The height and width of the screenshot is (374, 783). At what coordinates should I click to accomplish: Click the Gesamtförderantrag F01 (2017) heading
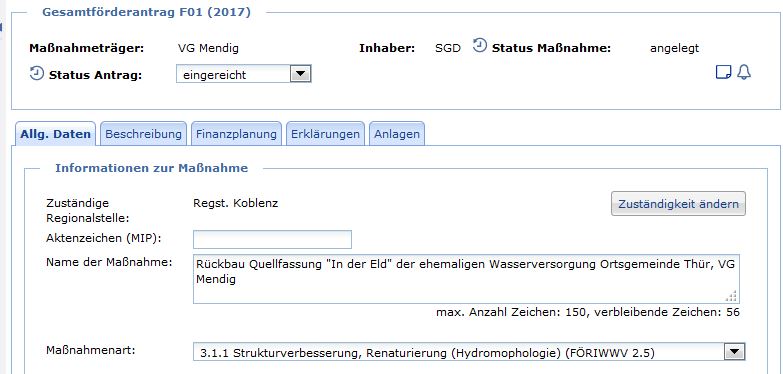146,12
